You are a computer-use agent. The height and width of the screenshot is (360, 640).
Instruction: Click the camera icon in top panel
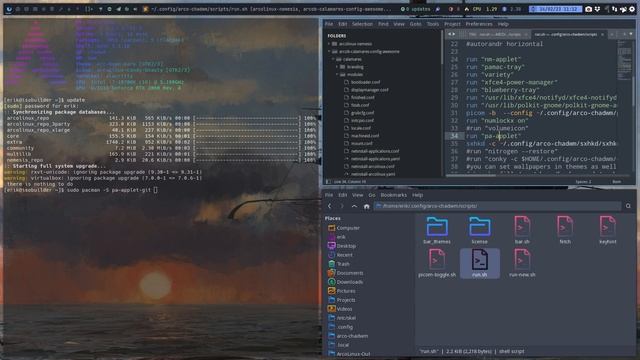pos(588,9)
